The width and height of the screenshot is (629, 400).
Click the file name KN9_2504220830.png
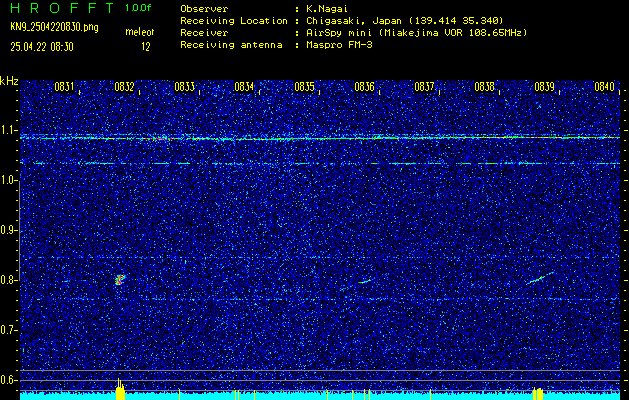tap(54, 27)
